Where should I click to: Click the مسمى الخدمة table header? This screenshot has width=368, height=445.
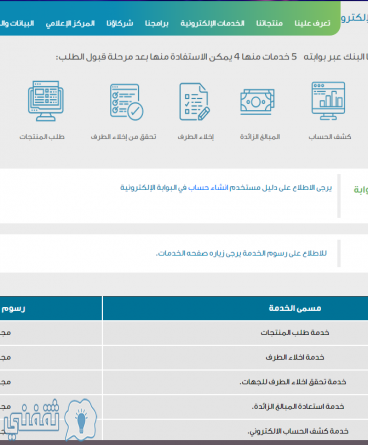(x=295, y=308)
